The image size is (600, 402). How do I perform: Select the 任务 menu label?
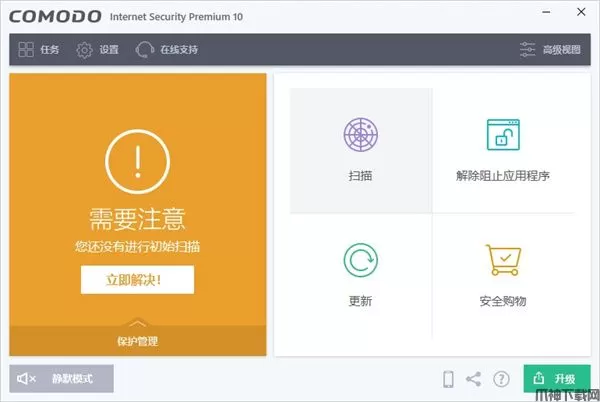coord(50,50)
